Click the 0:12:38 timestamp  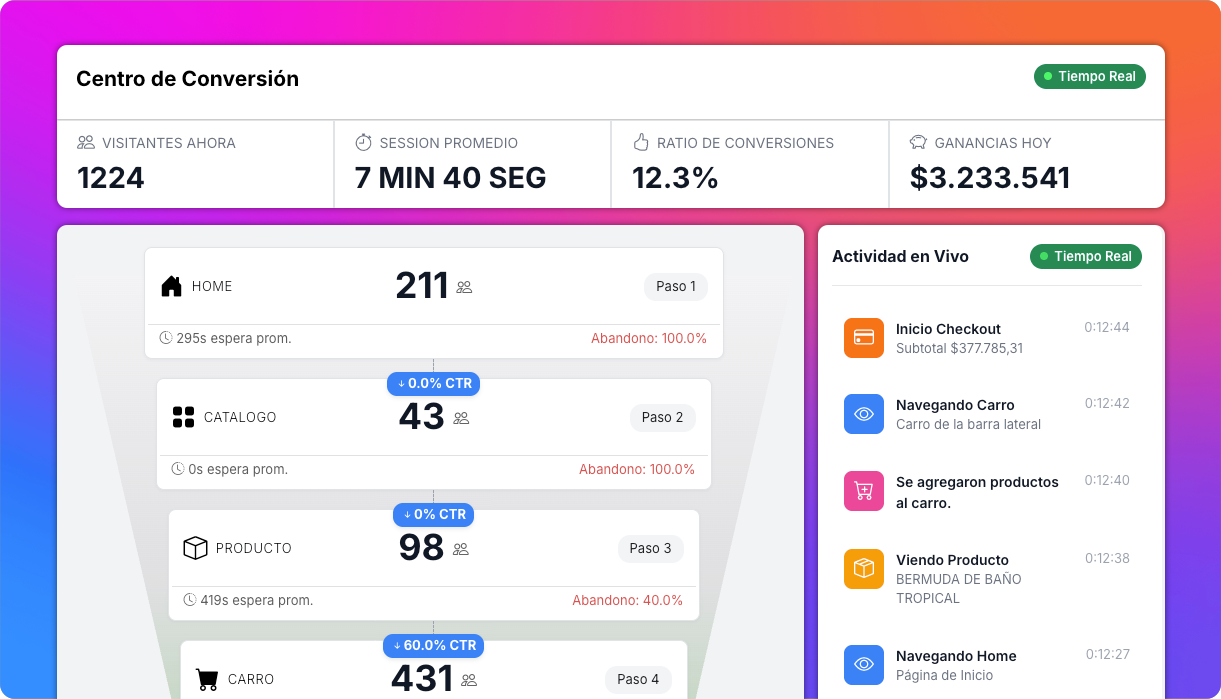1107,559
